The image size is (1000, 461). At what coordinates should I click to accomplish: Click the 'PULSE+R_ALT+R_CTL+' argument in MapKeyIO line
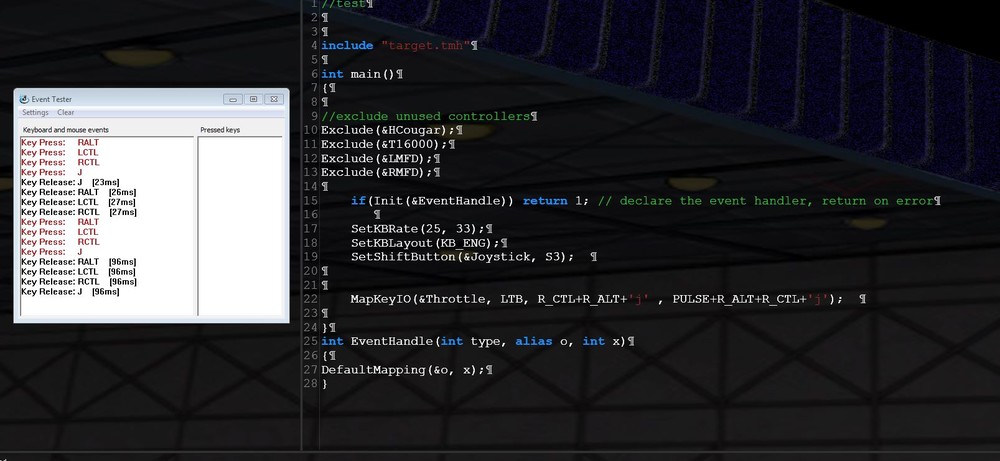pos(739,299)
